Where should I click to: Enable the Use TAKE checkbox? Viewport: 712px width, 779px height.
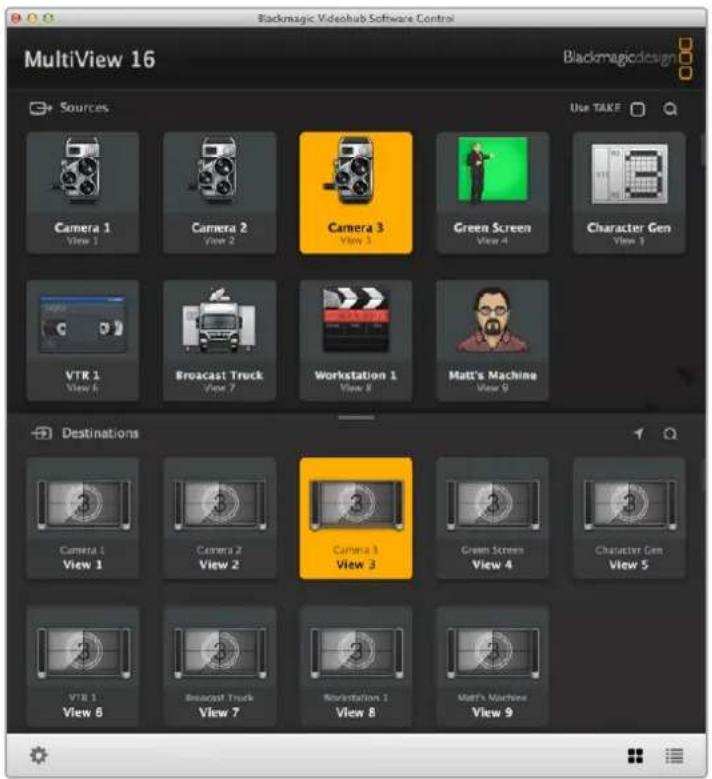point(637,109)
